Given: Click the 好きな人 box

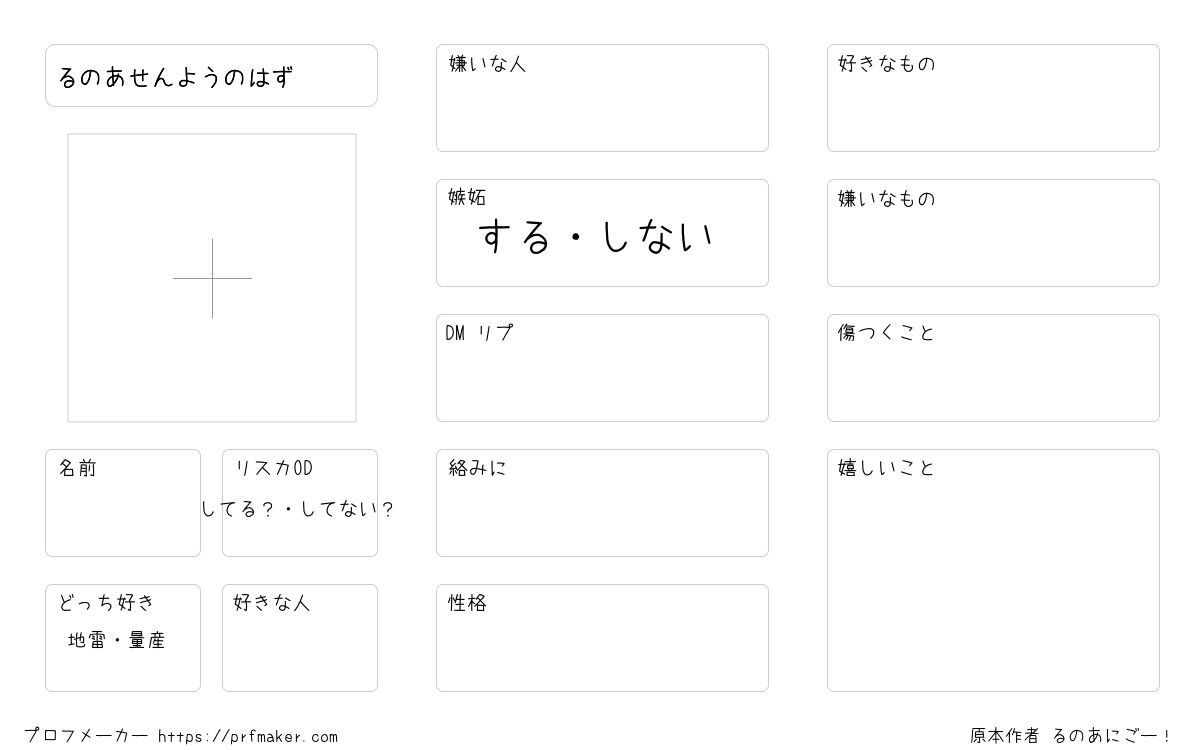Looking at the screenshot, I should pos(300,638).
